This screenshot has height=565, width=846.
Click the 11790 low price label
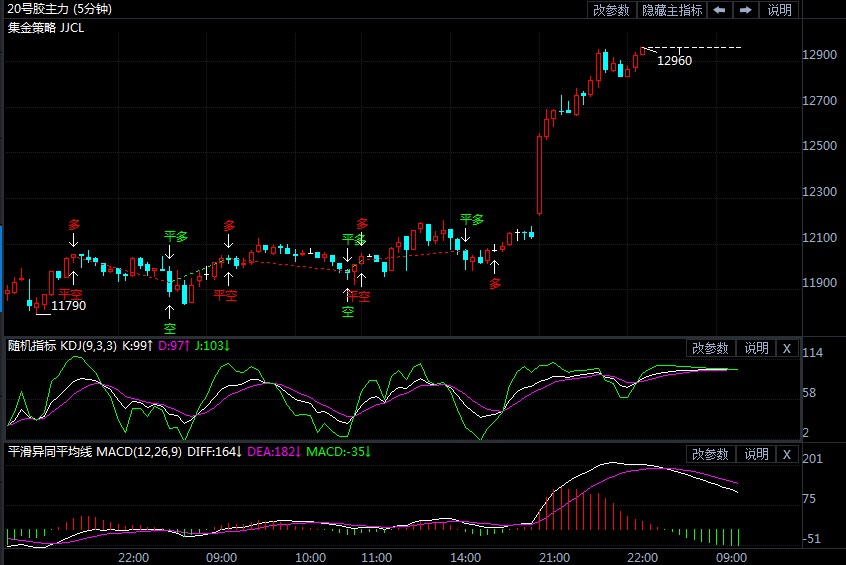[x=69, y=306]
